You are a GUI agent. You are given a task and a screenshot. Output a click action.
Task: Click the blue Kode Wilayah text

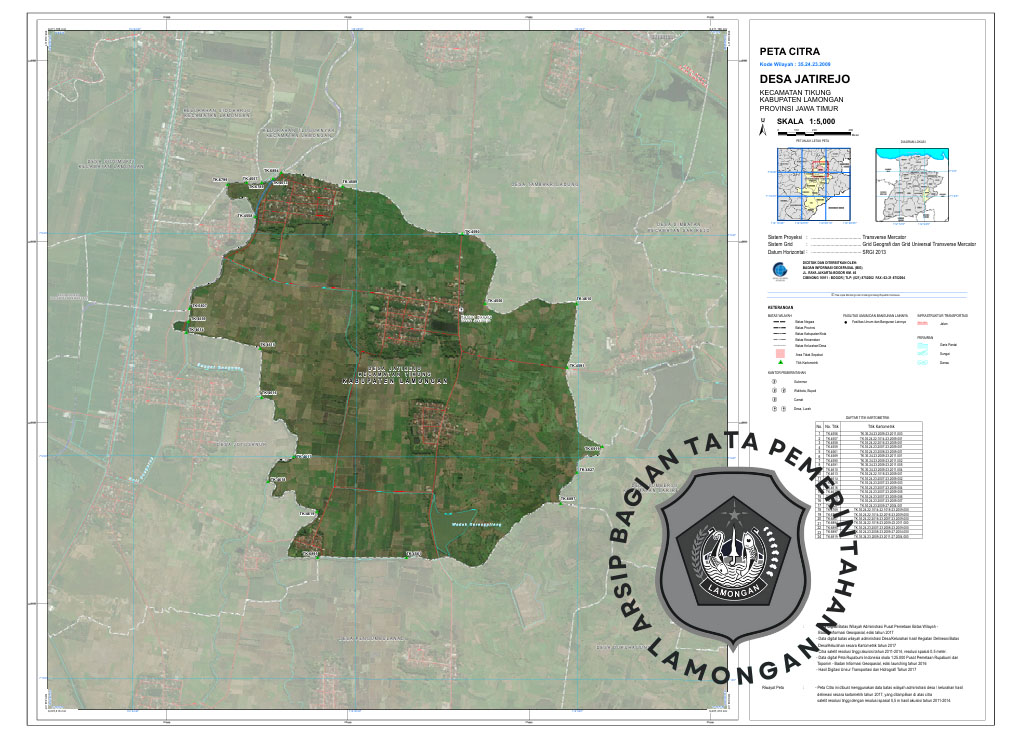[795, 63]
